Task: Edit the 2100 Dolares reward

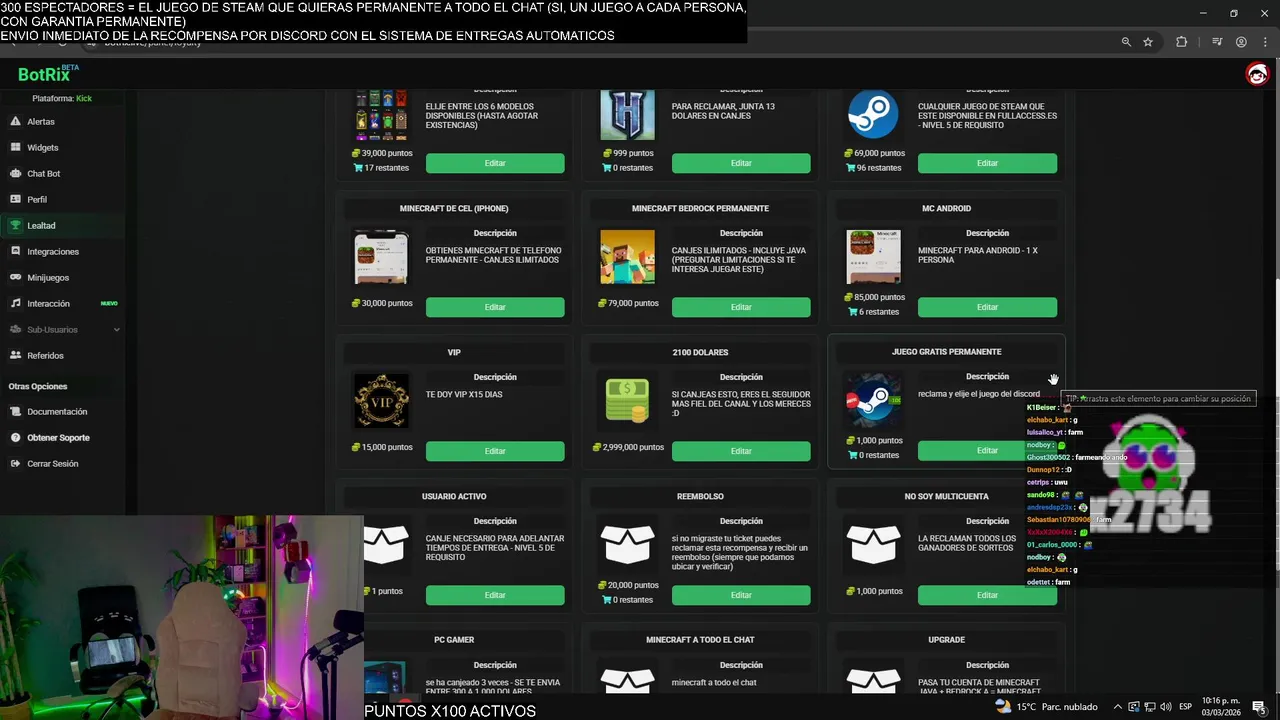Action: [741, 451]
